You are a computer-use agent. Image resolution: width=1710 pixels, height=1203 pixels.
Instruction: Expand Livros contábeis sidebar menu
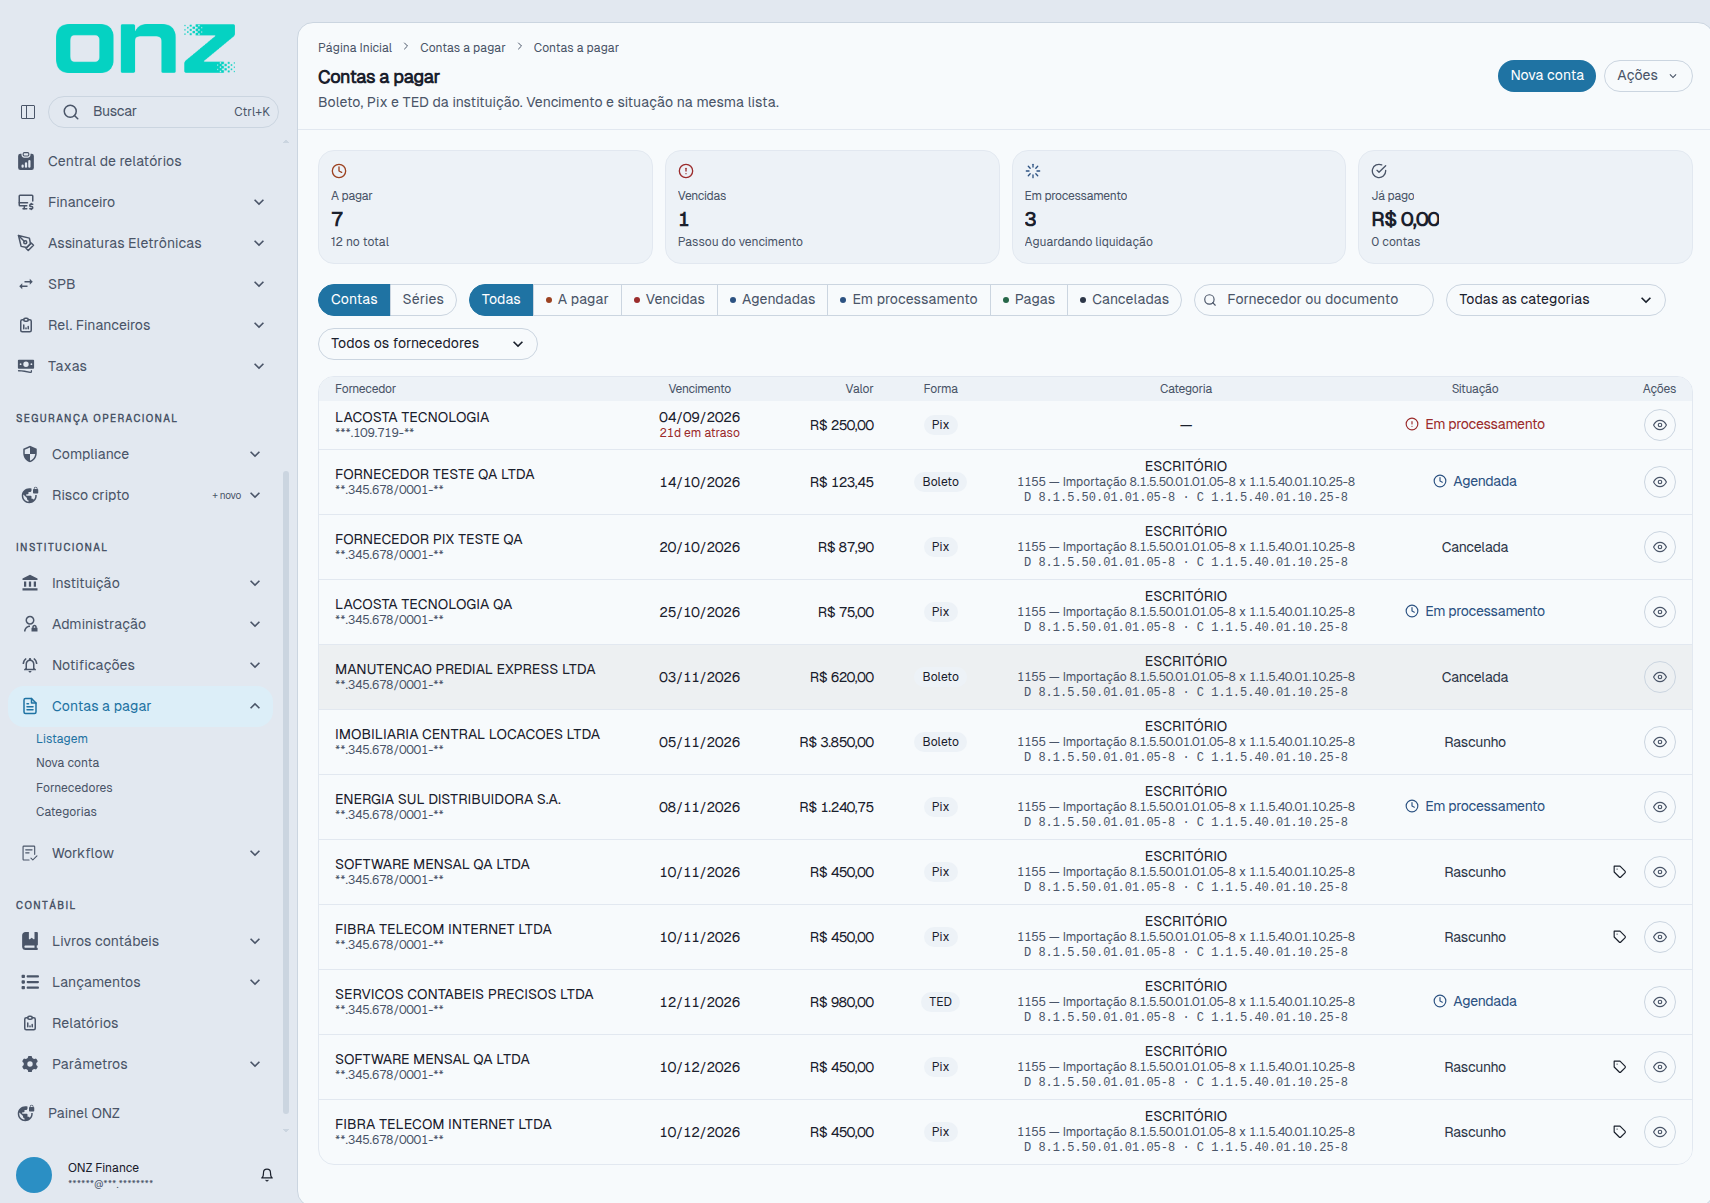coord(140,941)
